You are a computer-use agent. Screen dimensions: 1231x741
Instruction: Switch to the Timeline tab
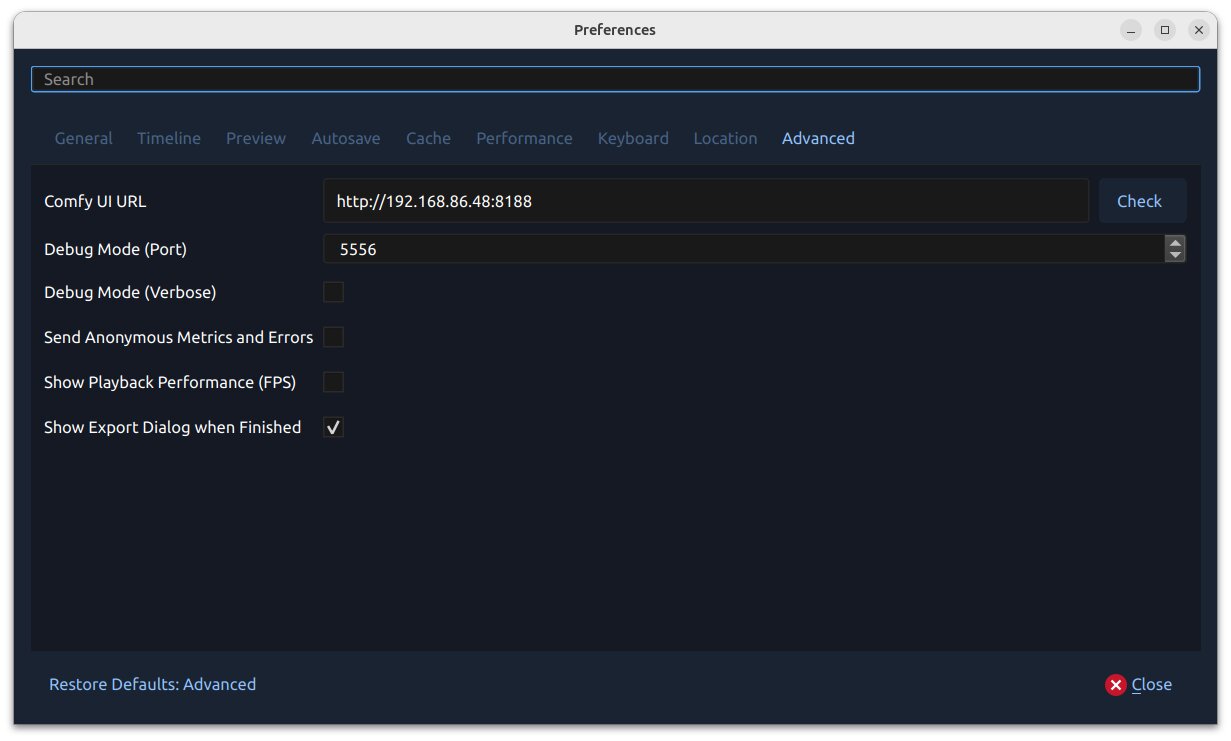click(168, 138)
